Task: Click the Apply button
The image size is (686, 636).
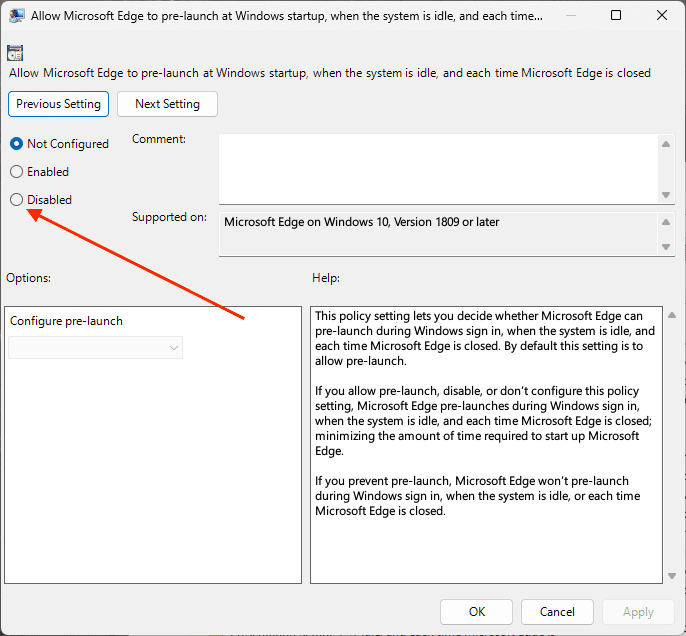Action: pyautogui.click(x=638, y=612)
